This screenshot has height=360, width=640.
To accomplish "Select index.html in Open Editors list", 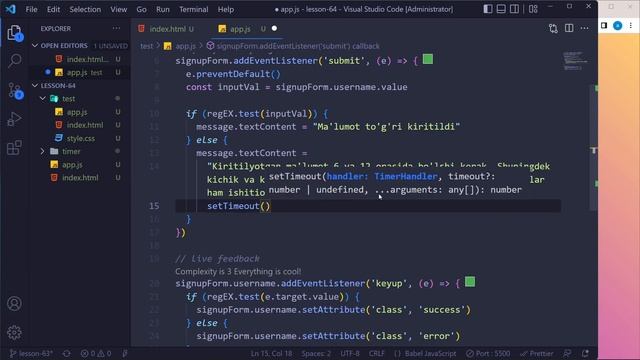I will 80,59.
